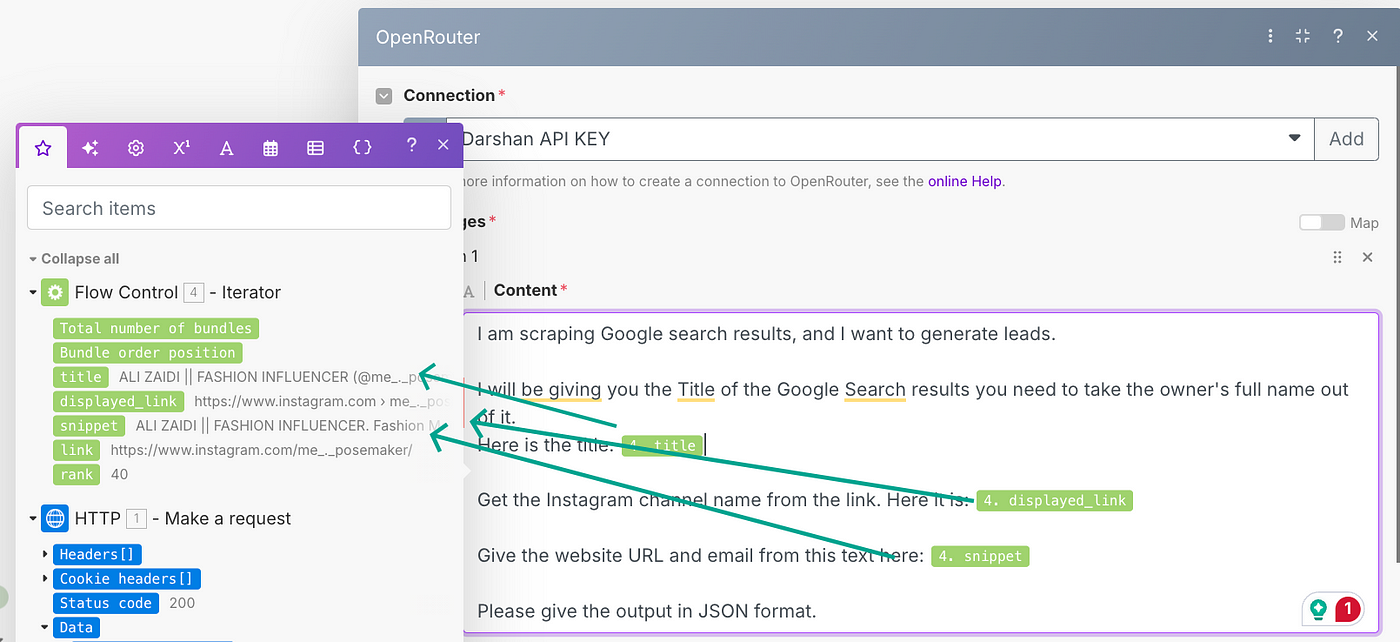
Task: Click the 4. snippet pill in Content
Action: (980, 555)
